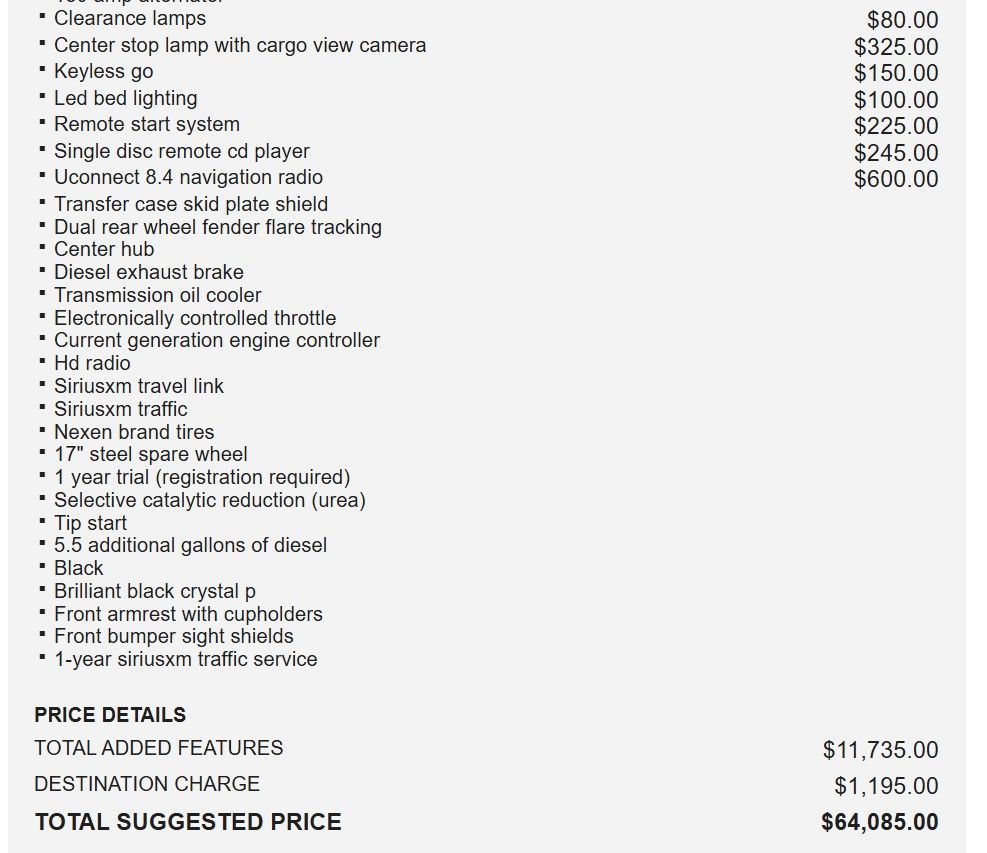The height and width of the screenshot is (853, 987).
Task: Click the PRICE DETAILS heading
Action: tap(110, 715)
